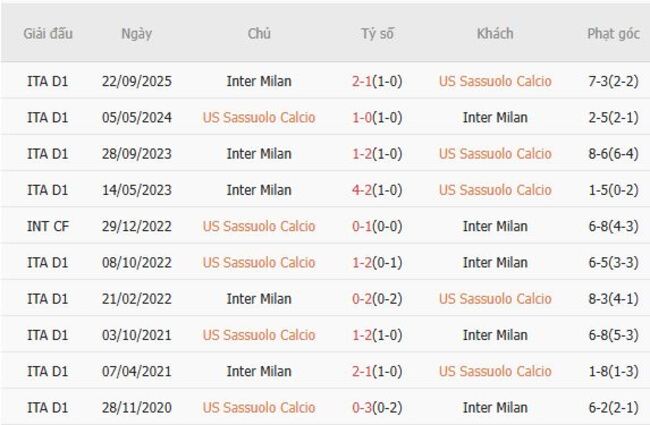650x425 pixels.
Task: Click the Tỷ số column header
Action: click(x=377, y=34)
